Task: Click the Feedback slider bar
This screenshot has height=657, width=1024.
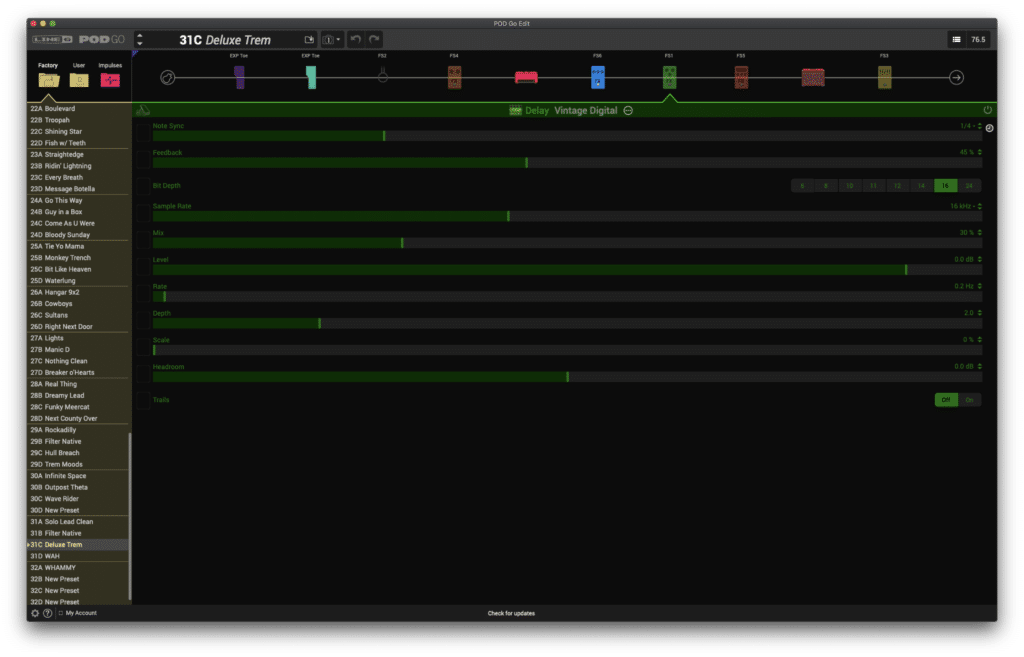Action: [567, 163]
